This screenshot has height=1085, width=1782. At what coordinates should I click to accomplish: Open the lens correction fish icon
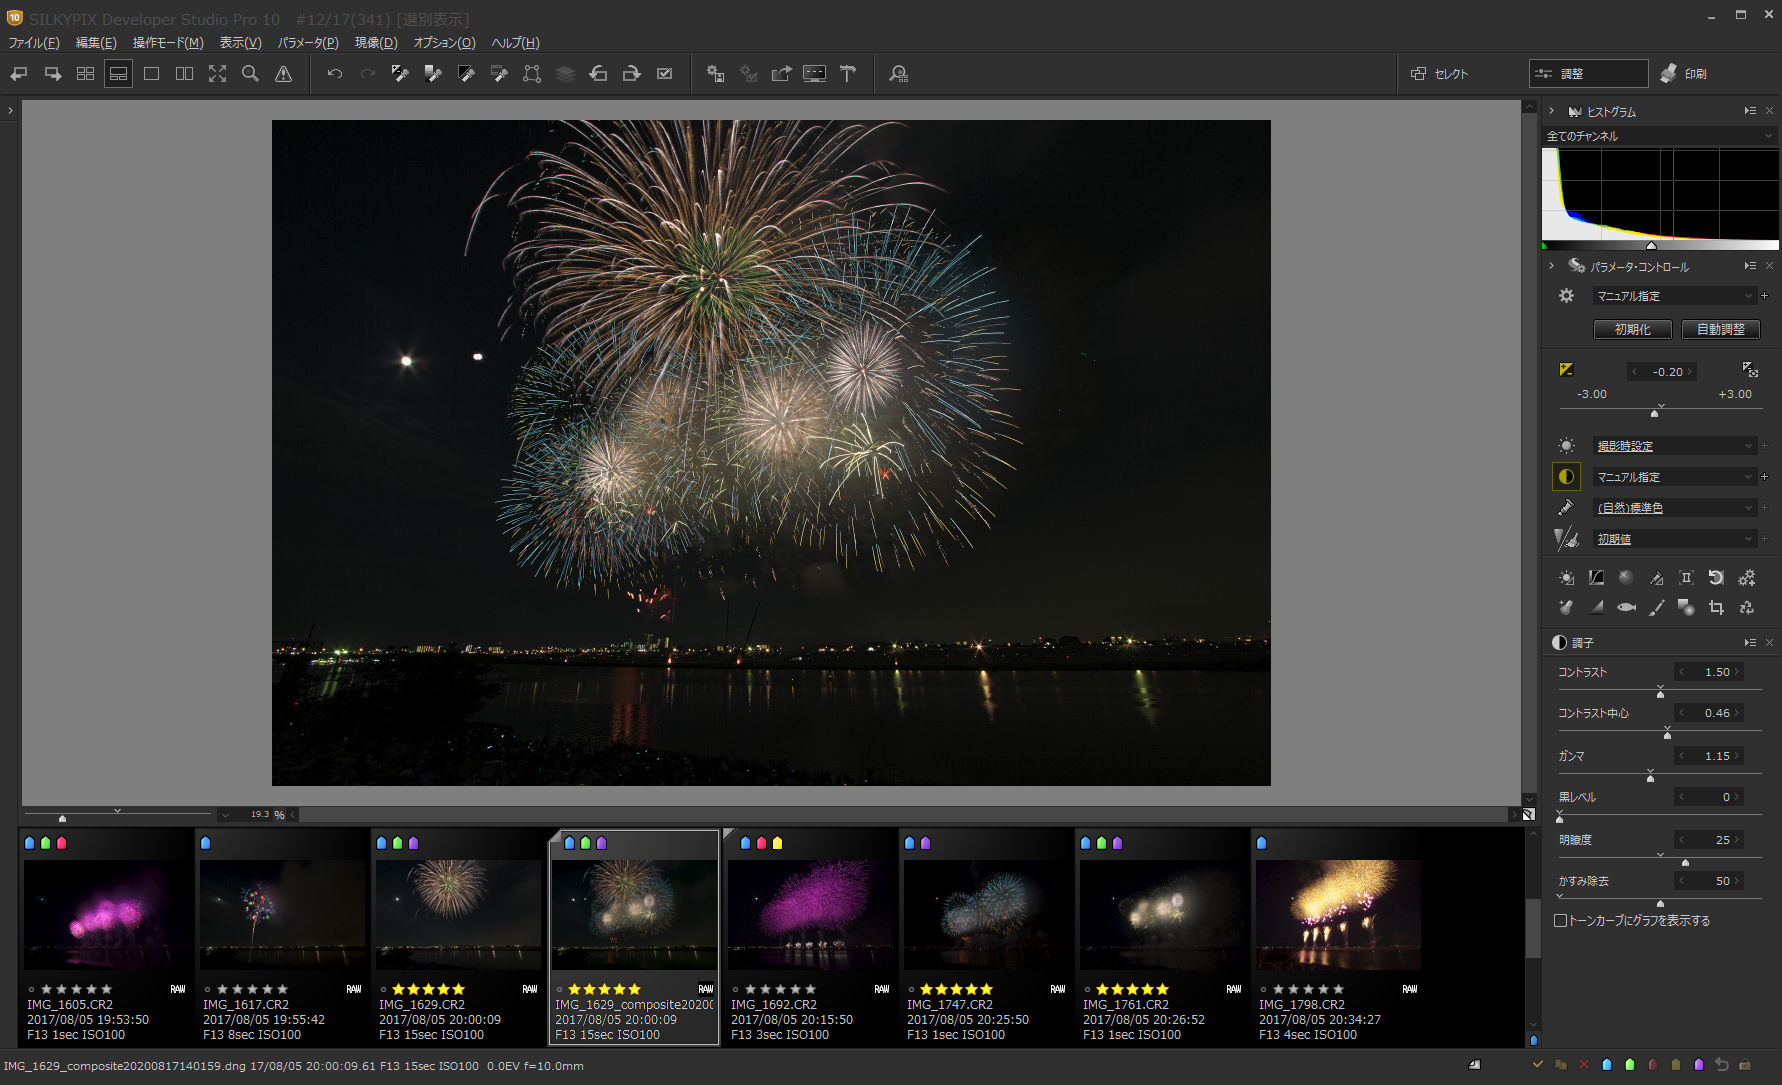(x=1626, y=607)
